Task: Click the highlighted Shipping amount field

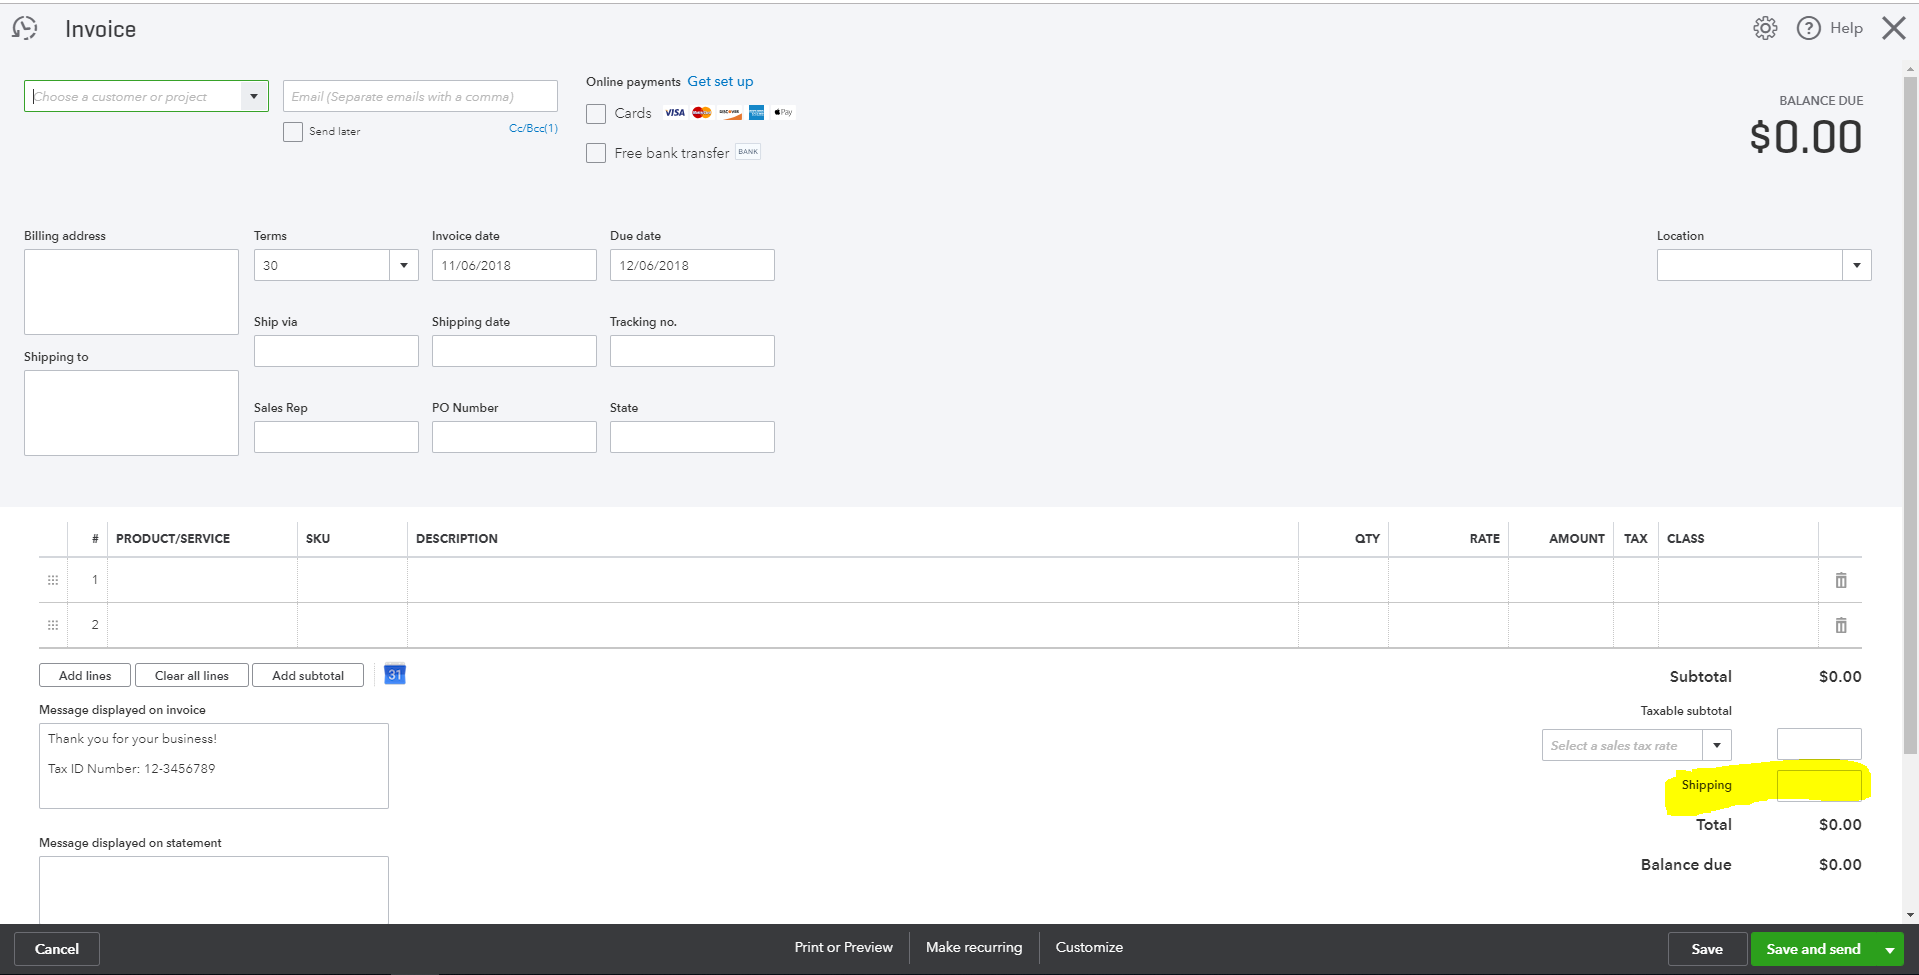Action: click(1820, 785)
